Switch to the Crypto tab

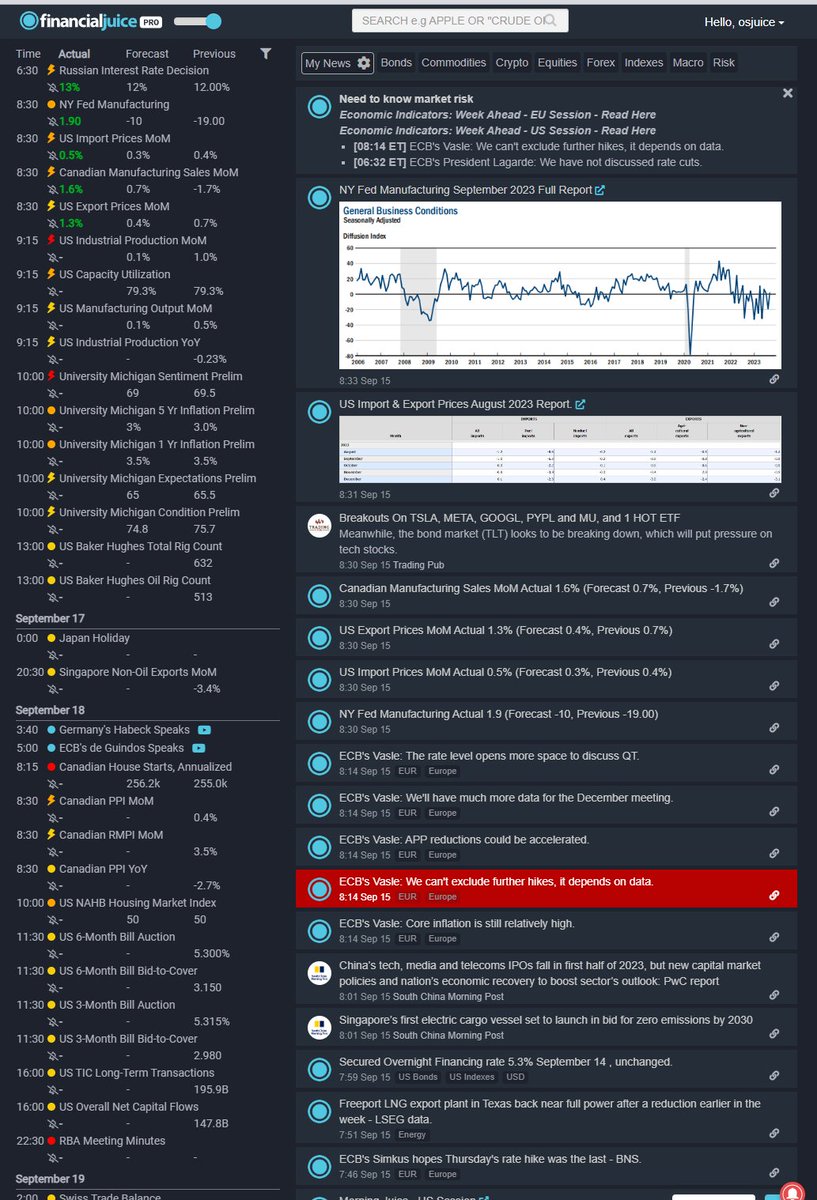pyautogui.click(x=512, y=62)
